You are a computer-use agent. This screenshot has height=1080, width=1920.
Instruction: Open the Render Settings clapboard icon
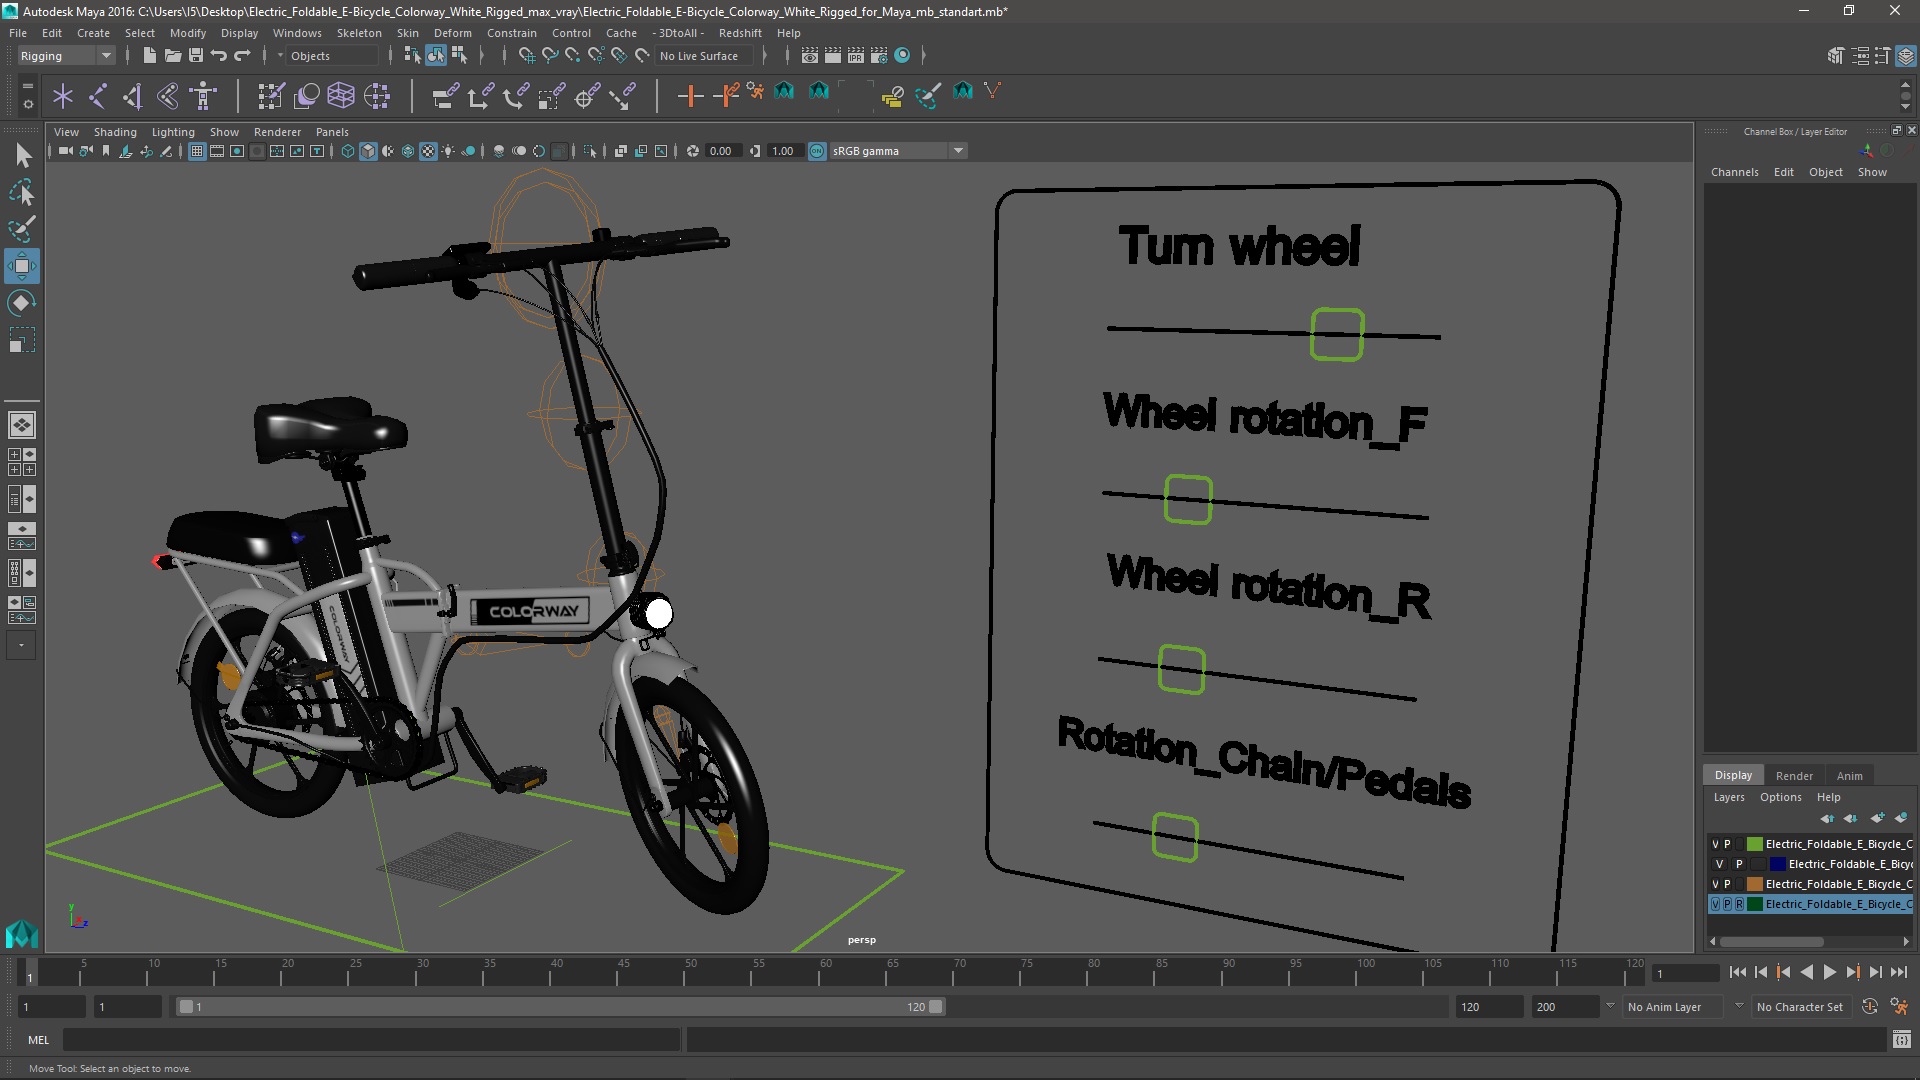(879, 56)
